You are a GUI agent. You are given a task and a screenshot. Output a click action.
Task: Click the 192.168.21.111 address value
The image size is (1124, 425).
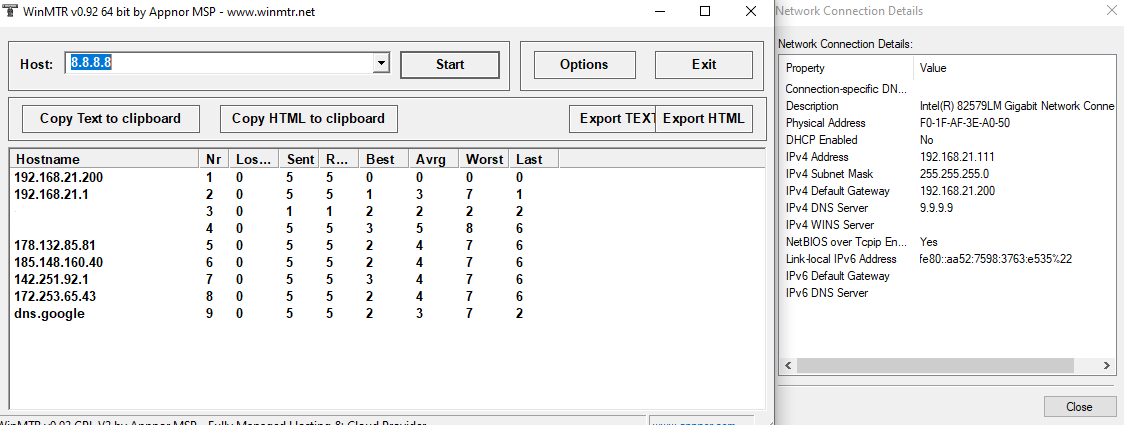click(956, 157)
